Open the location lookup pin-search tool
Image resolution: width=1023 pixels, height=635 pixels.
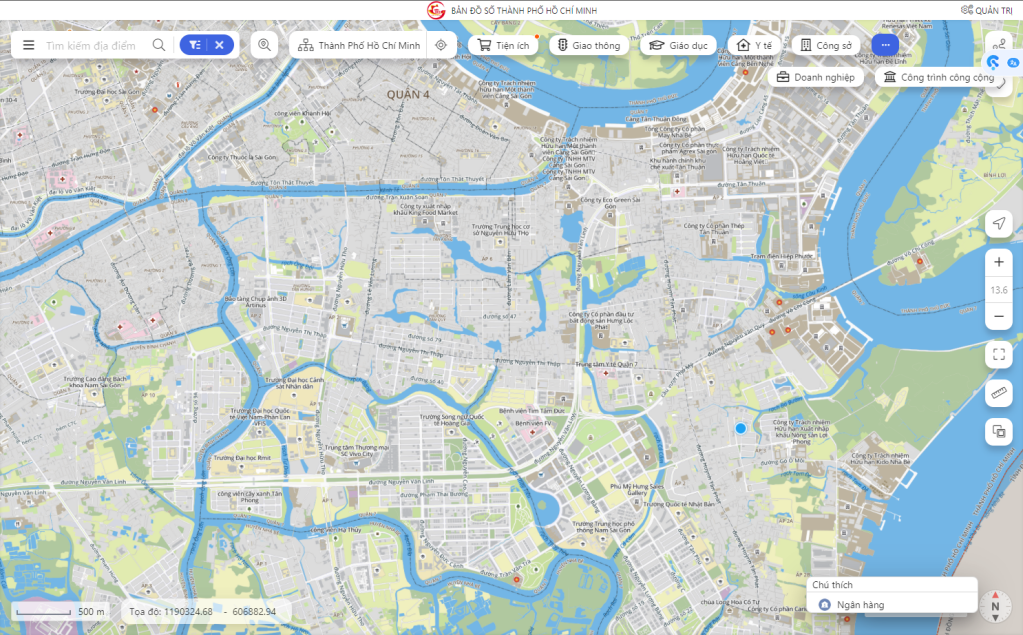click(x=264, y=45)
